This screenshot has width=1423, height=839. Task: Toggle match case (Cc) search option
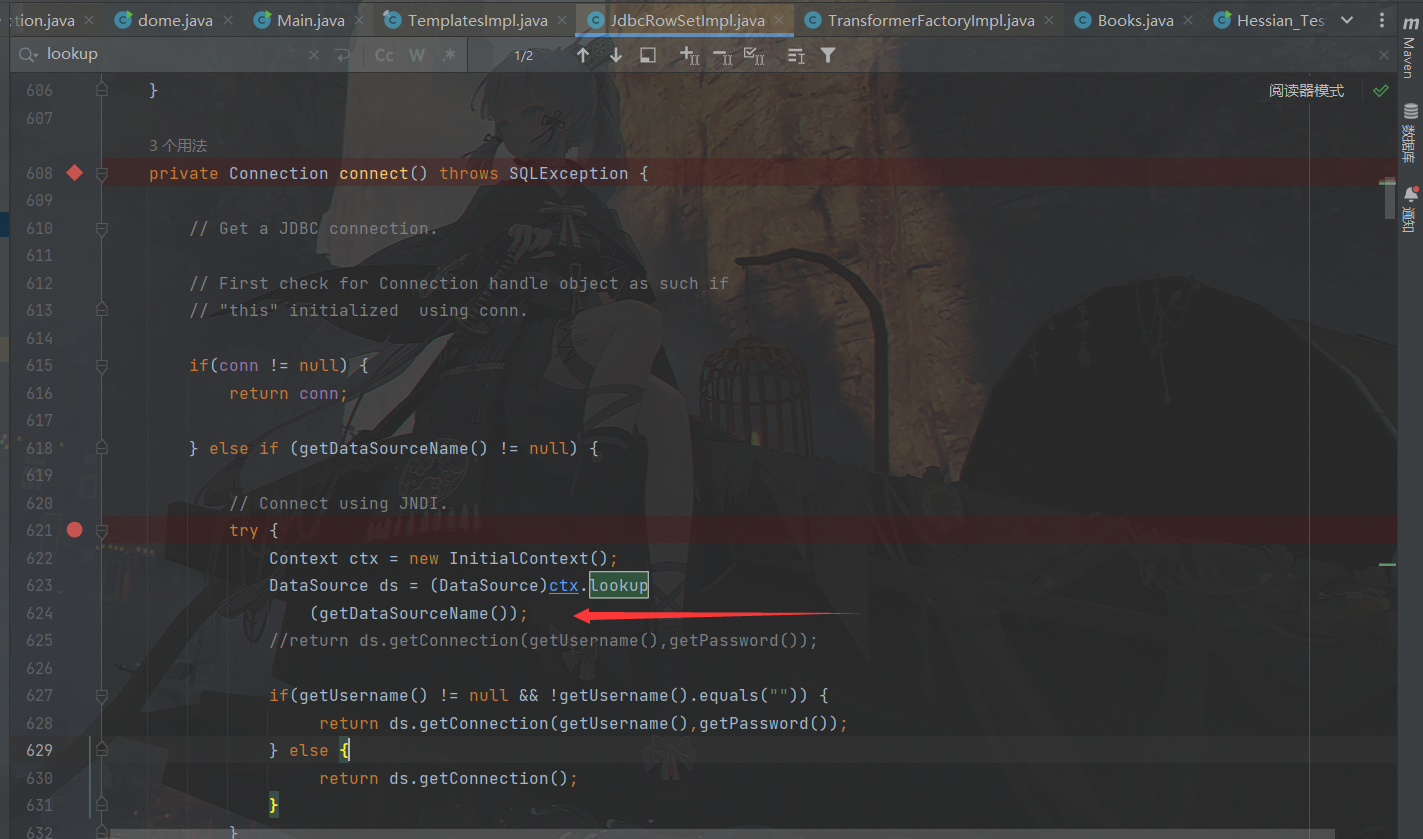384,56
